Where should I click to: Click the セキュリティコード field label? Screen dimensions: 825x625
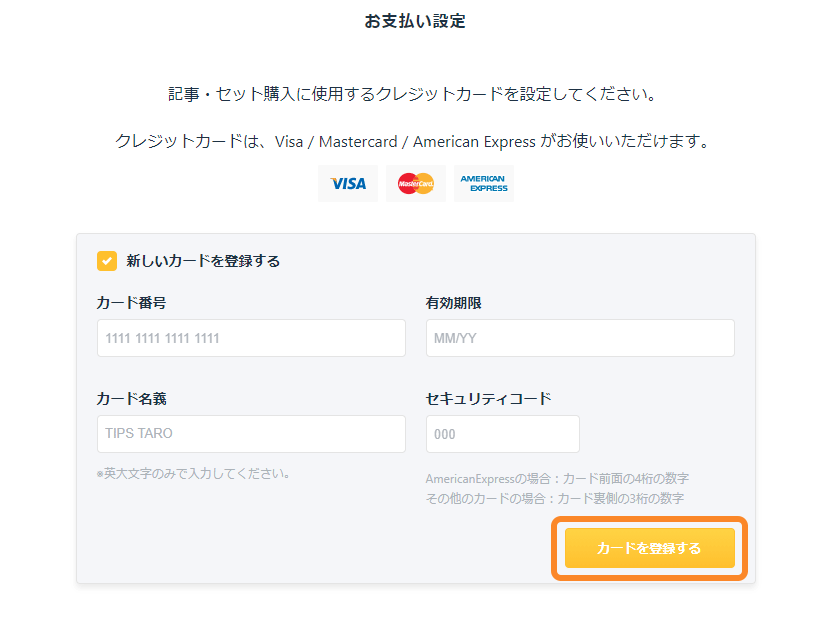pyautogui.click(x=489, y=399)
